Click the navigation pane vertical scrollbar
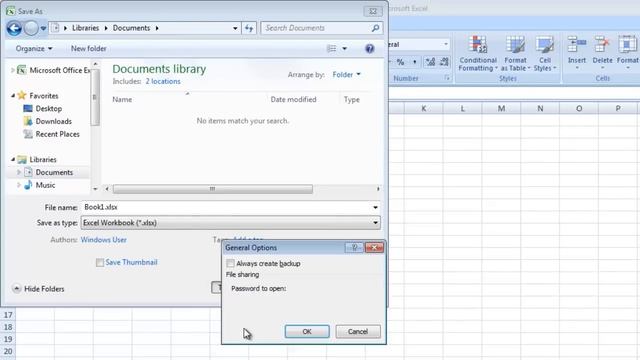 (95, 98)
